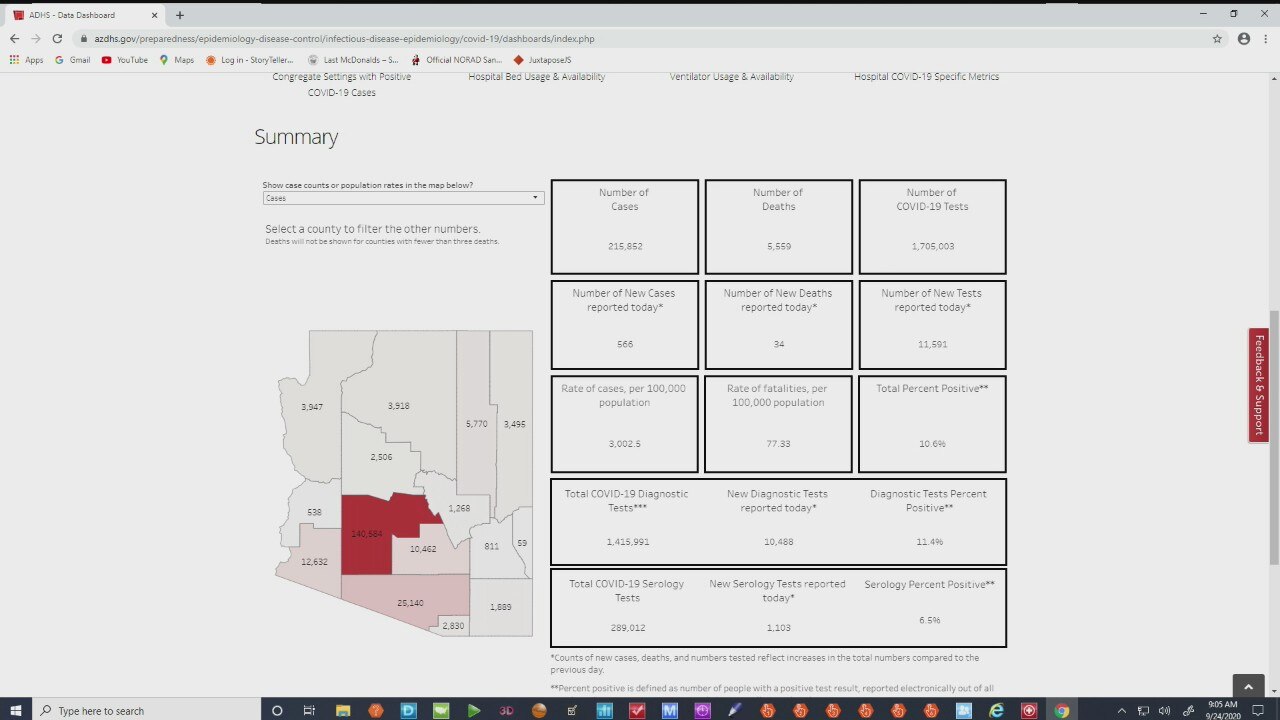1280x720 pixels.
Task: Open the Maps bookmark
Action: point(177,60)
